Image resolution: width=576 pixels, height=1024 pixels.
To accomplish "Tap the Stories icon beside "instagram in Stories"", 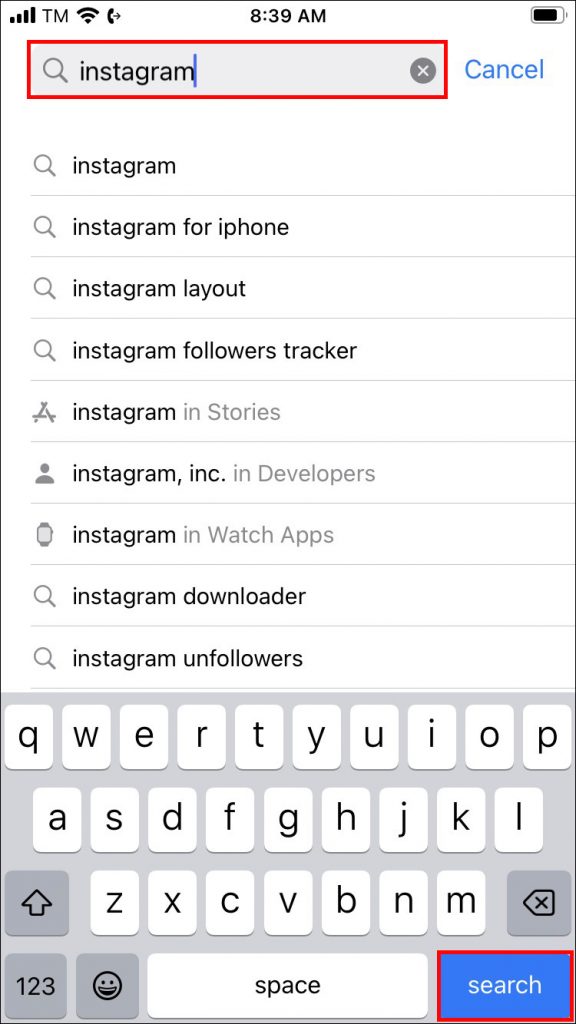I will pyautogui.click(x=44, y=411).
